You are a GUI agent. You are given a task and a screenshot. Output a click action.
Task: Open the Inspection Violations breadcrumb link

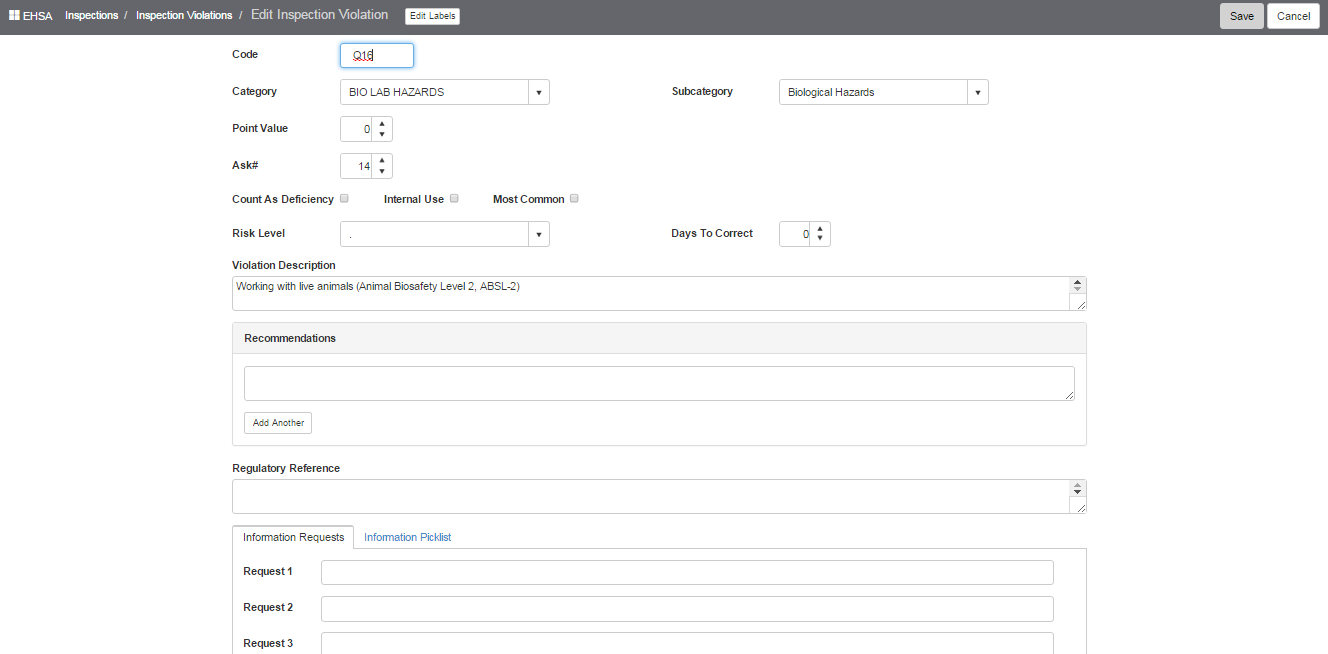184,16
